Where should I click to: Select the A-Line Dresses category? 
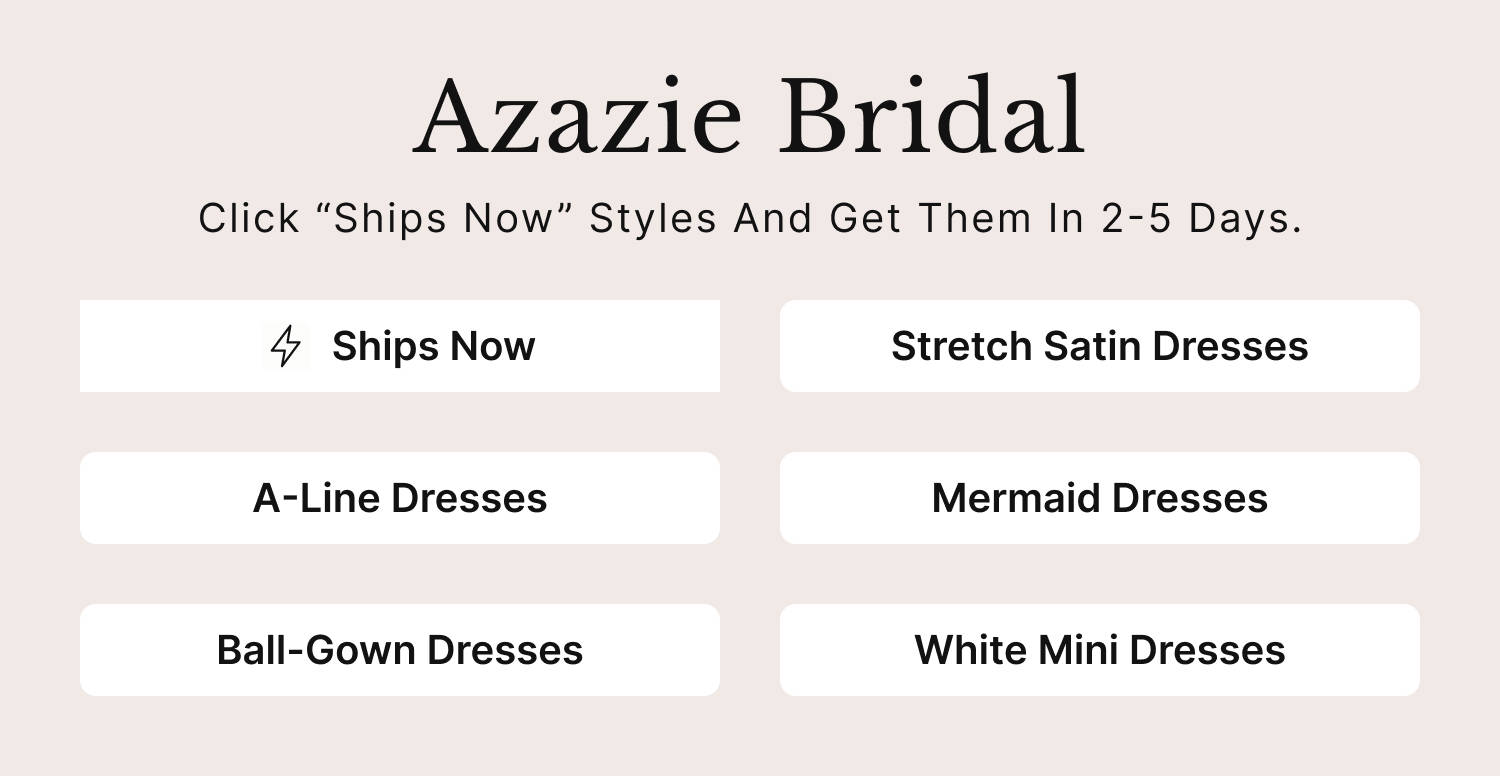click(x=399, y=498)
